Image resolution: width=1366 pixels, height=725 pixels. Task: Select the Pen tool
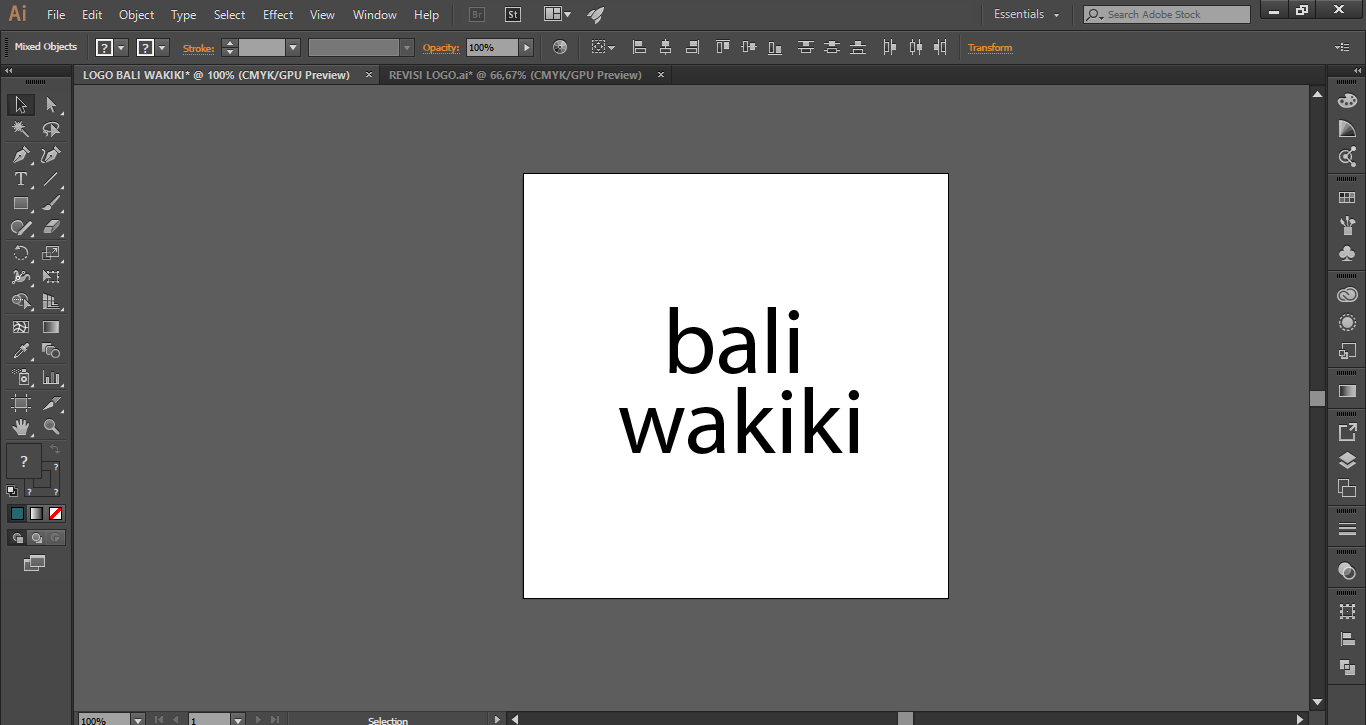click(x=20, y=154)
